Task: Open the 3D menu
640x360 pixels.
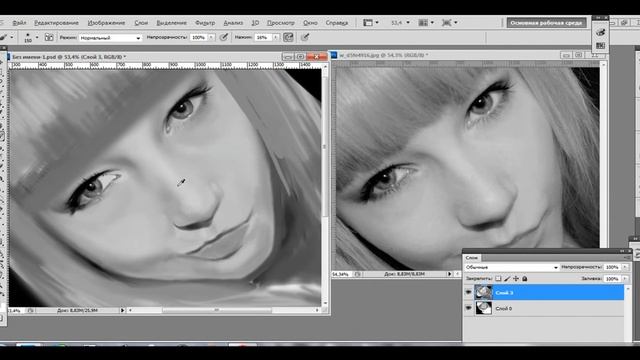Action: [256, 23]
